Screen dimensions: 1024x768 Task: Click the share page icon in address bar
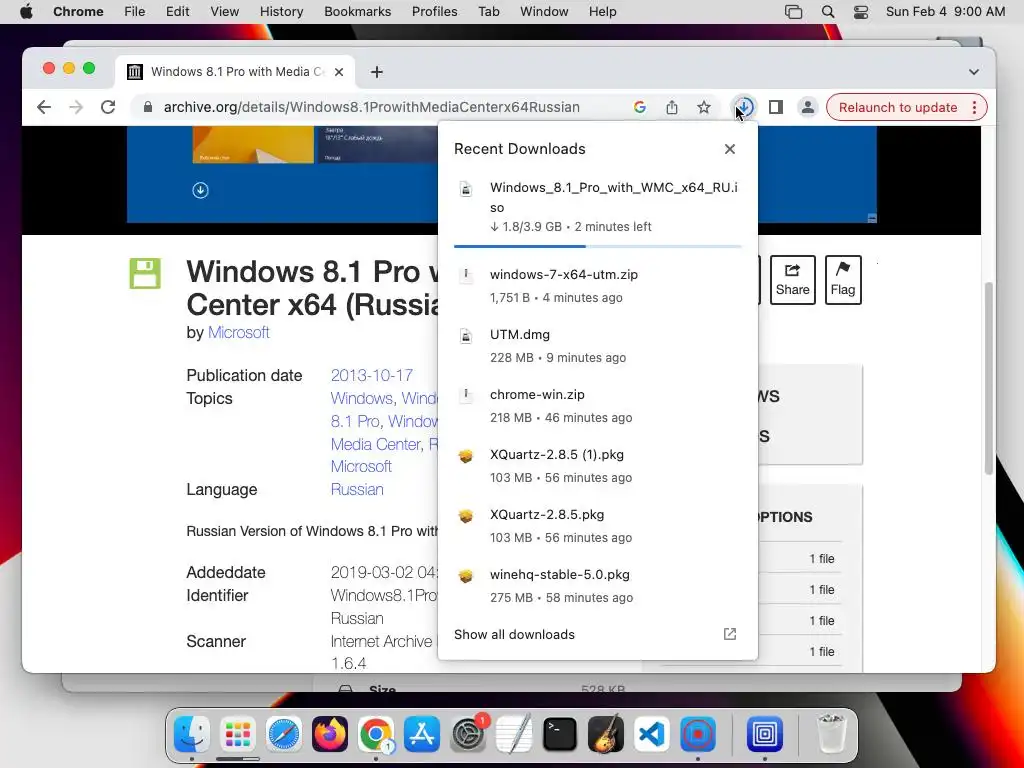(x=671, y=107)
